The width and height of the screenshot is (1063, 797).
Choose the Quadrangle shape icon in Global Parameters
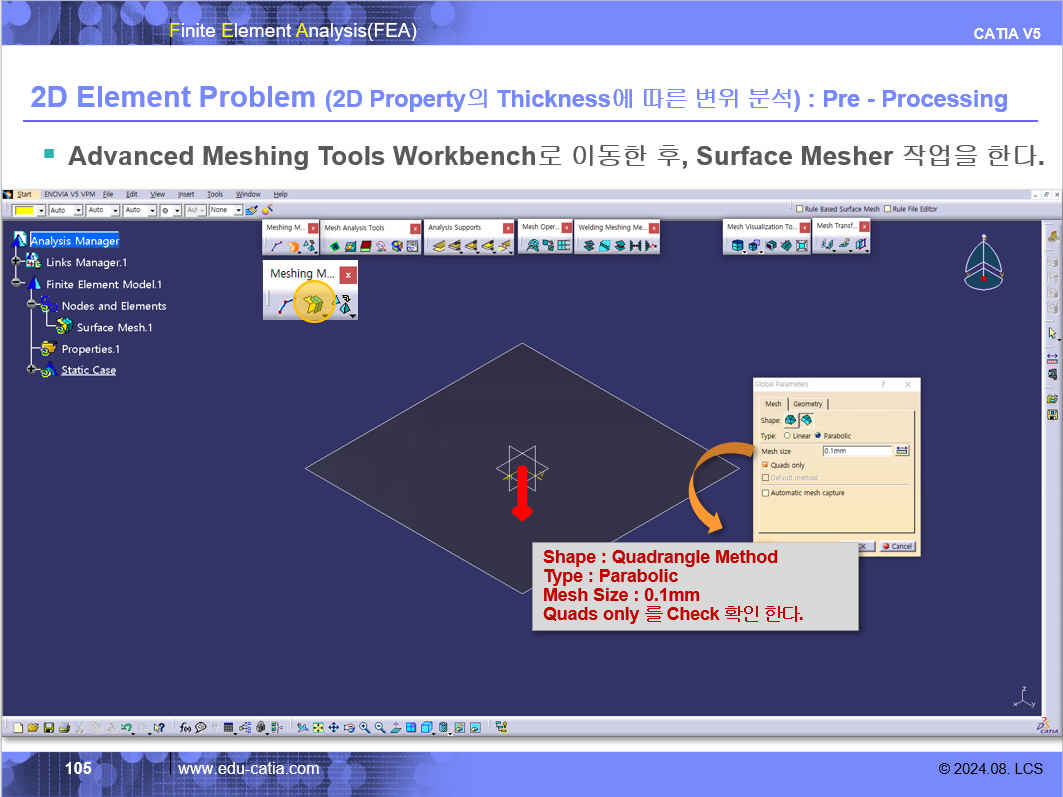click(x=805, y=420)
